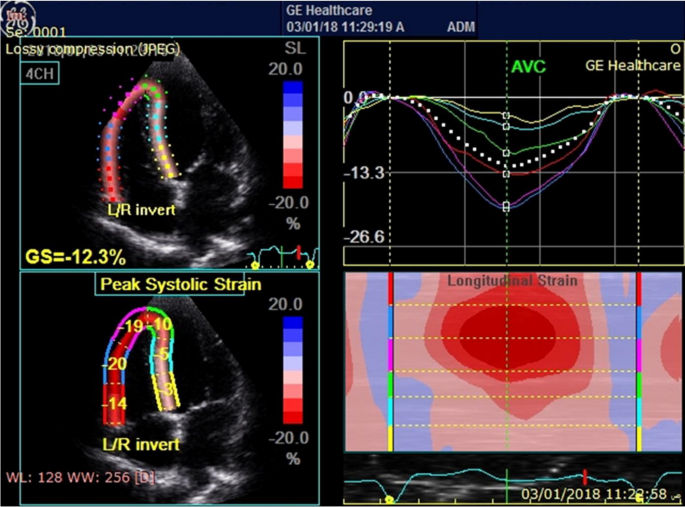685x507 pixels.
Task: Click the AVC marker label
Action: [x=528, y=68]
